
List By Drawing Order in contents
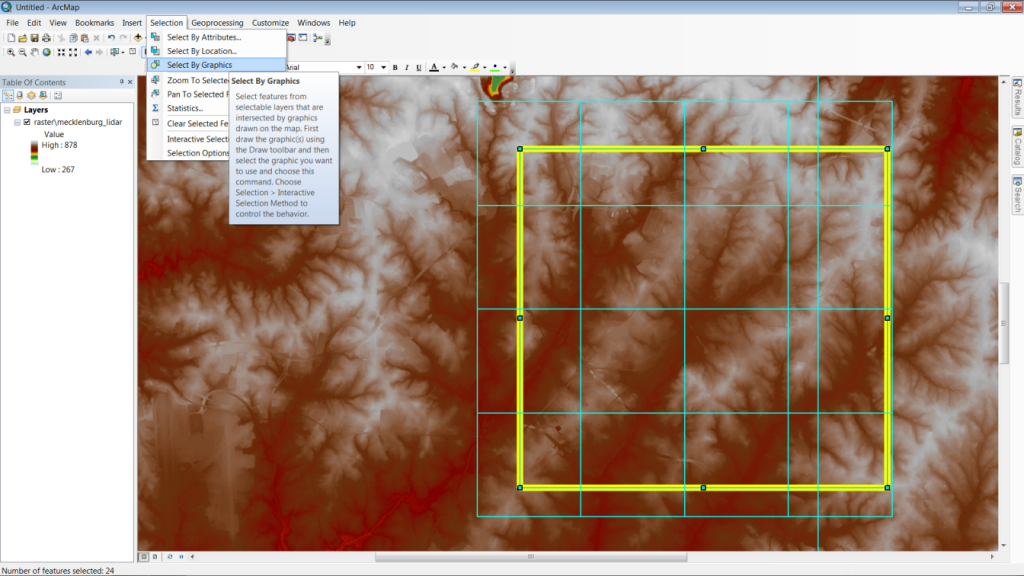point(8,95)
